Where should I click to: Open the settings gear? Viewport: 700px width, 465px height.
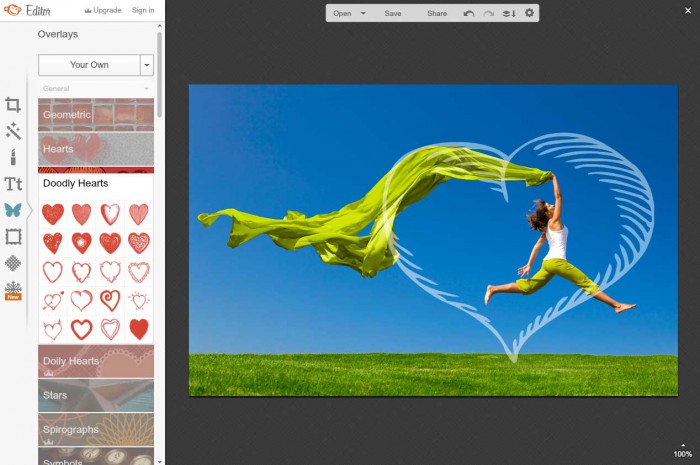point(529,14)
